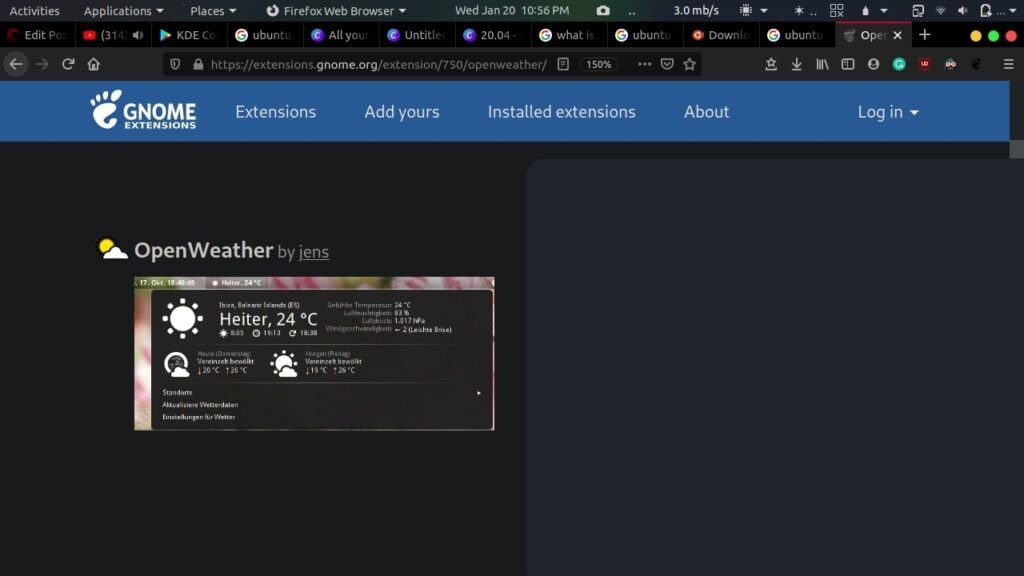Open the Firefox Library
Viewport: 1024px width, 576px height.
coord(822,64)
